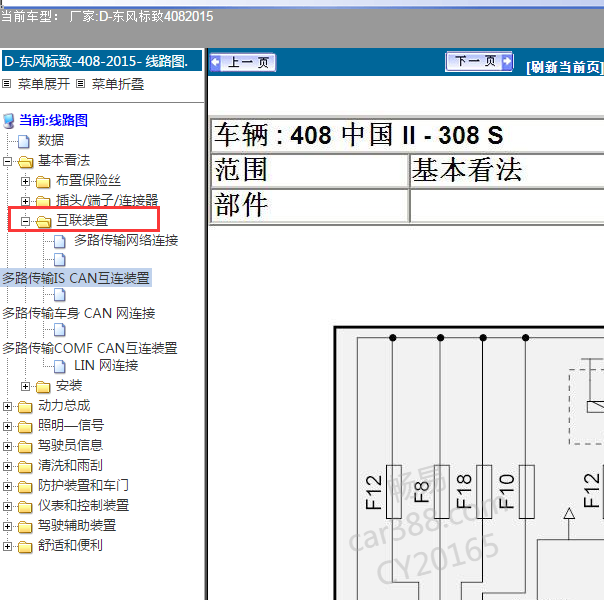Open LIN 网连接 item

pyautogui.click(x=106, y=365)
